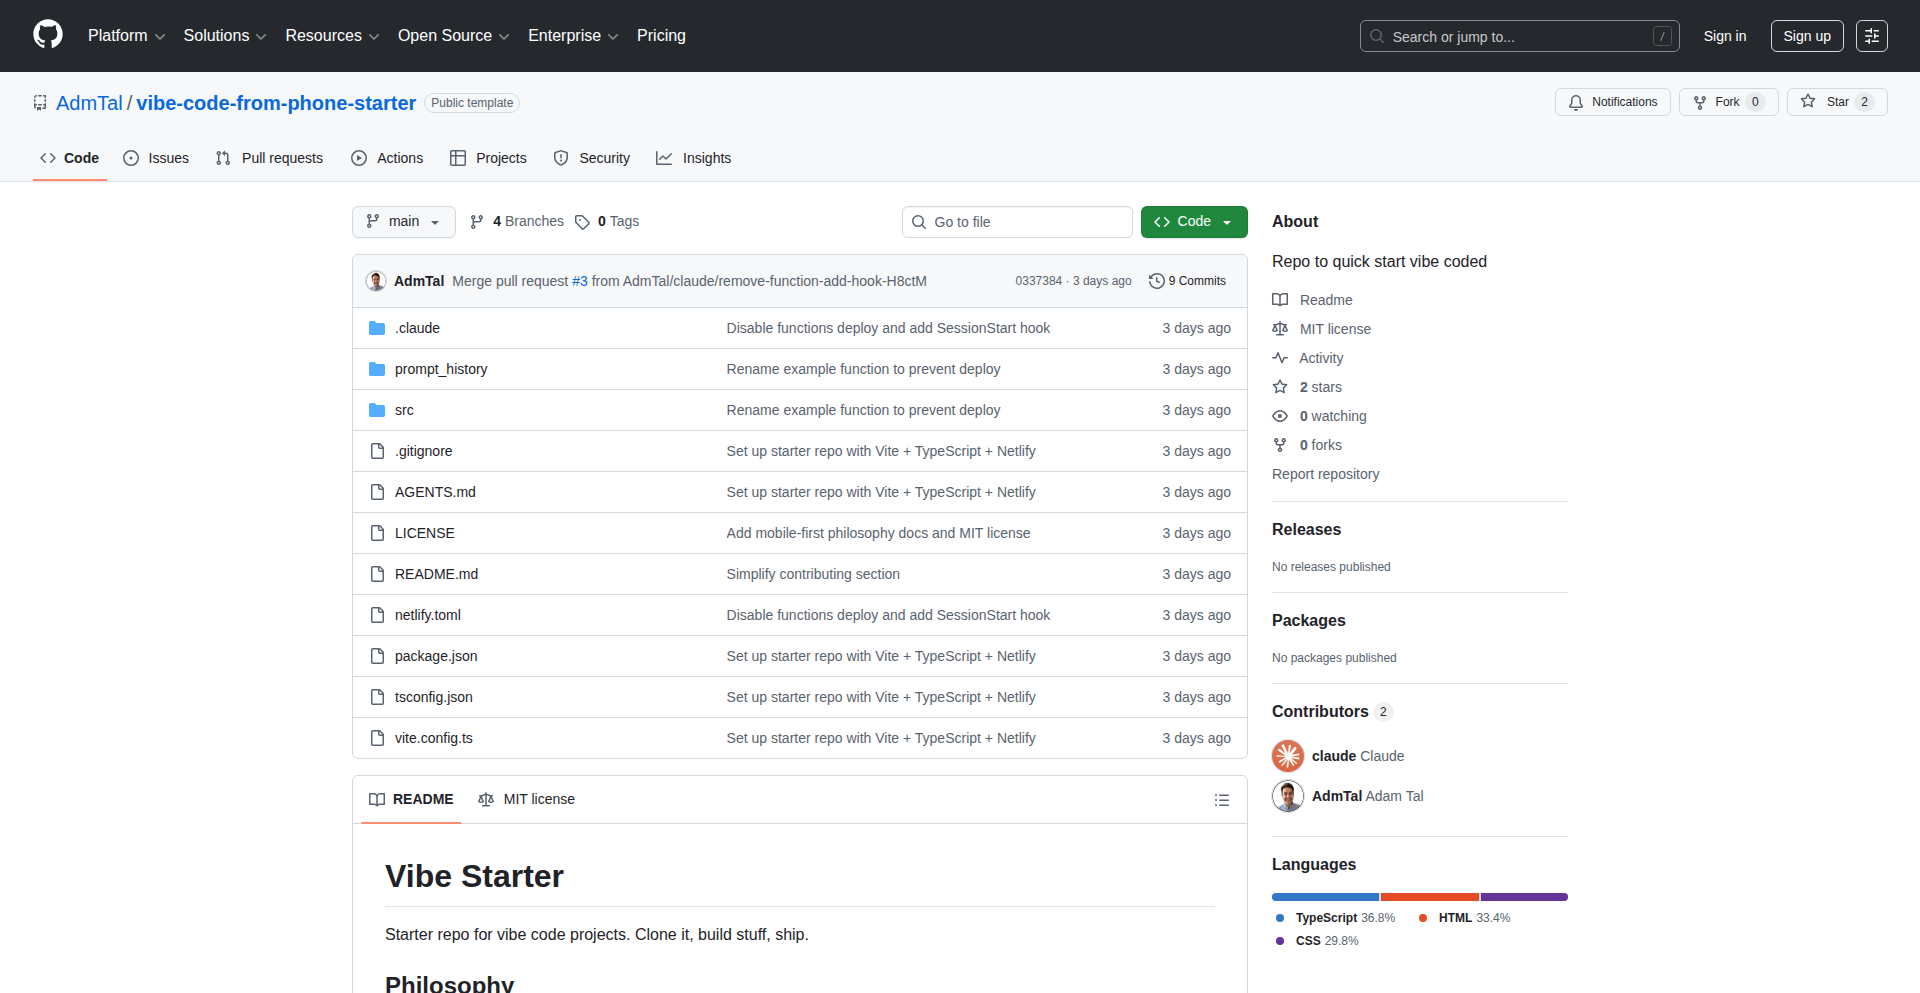Click the tsconfig.json file icon
Screen dimensions: 1920x993
pyautogui.click(x=377, y=697)
